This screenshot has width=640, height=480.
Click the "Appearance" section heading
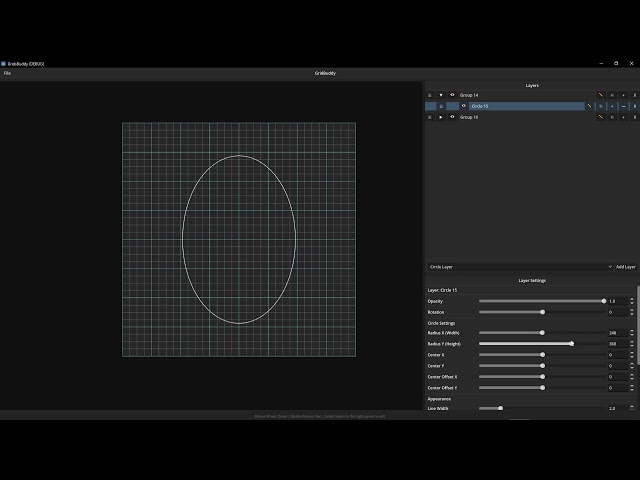click(439, 399)
